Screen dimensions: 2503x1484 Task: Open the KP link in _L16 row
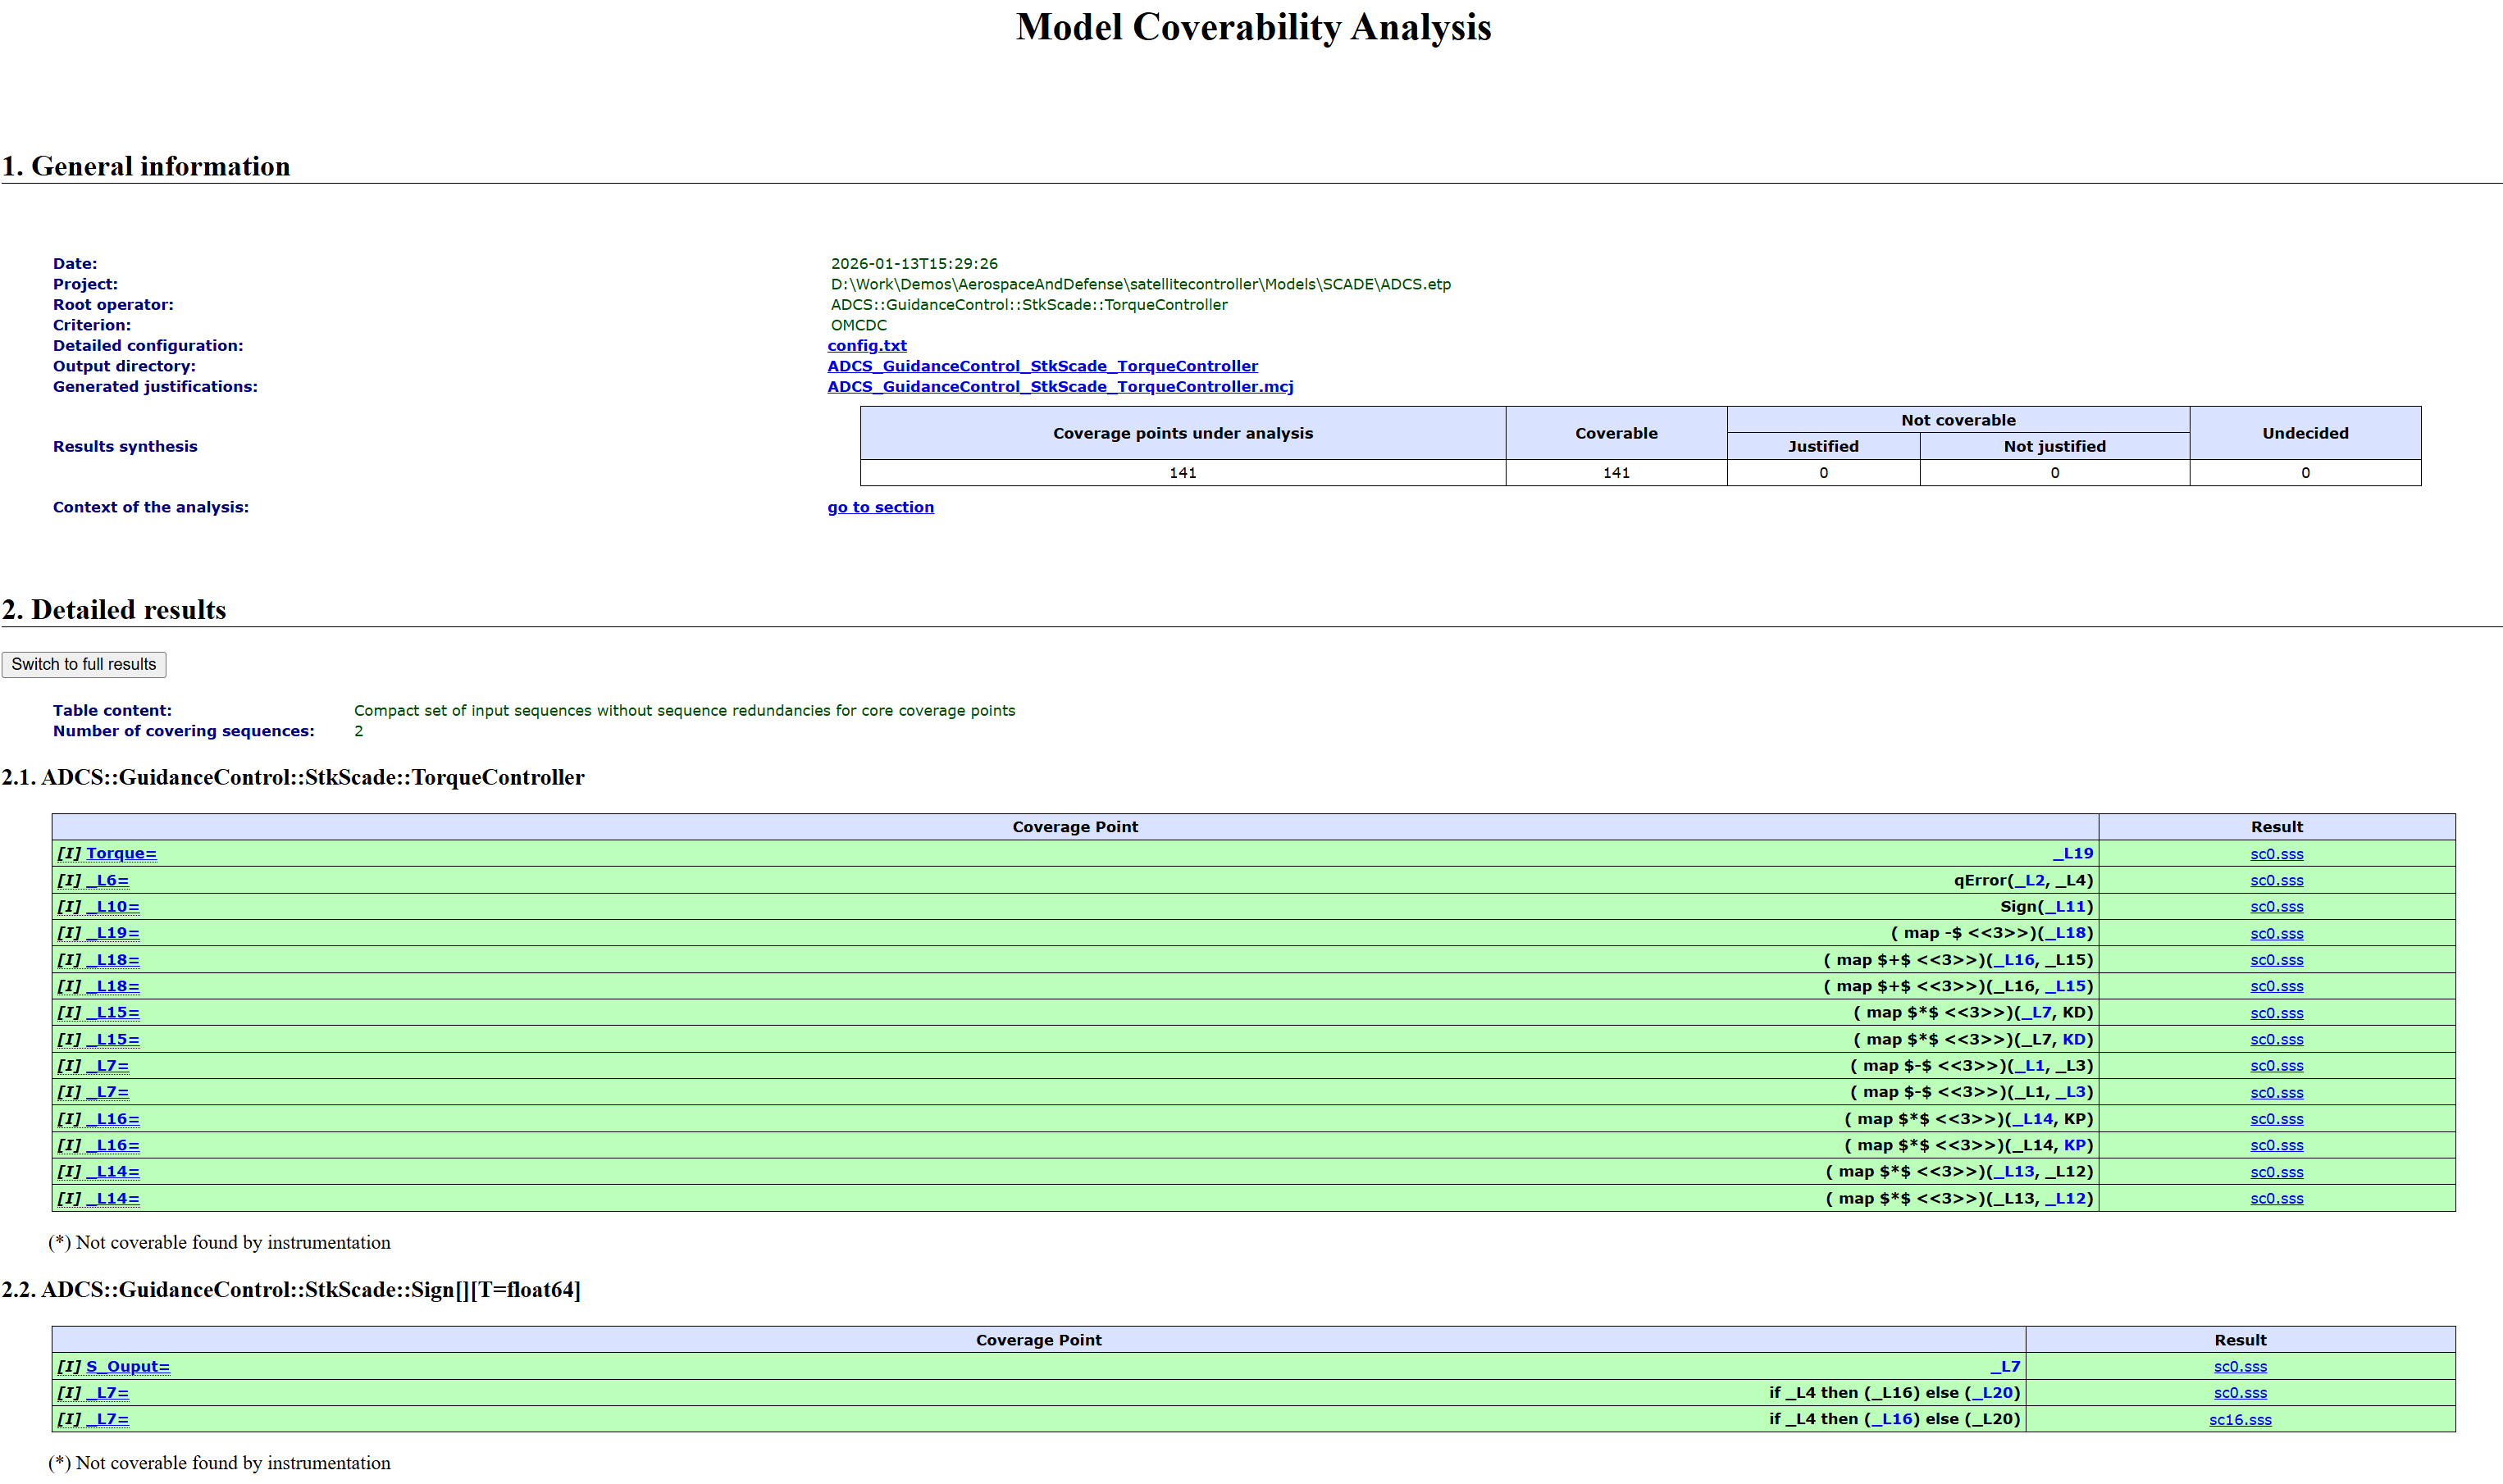pyautogui.click(x=2074, y=1145)
